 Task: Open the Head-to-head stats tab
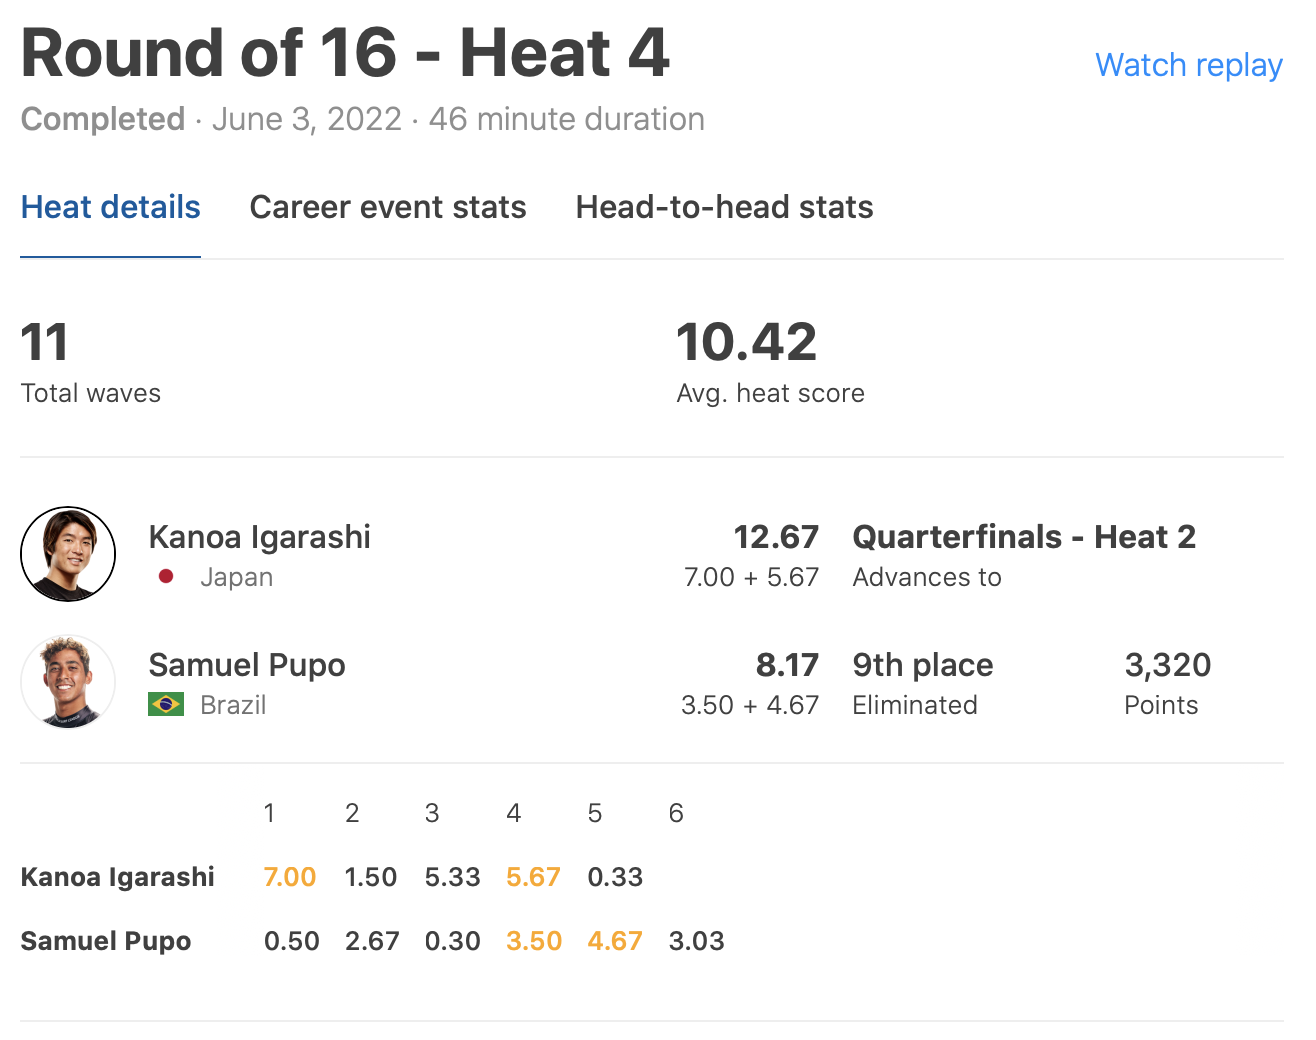click(x=724, y=207)
